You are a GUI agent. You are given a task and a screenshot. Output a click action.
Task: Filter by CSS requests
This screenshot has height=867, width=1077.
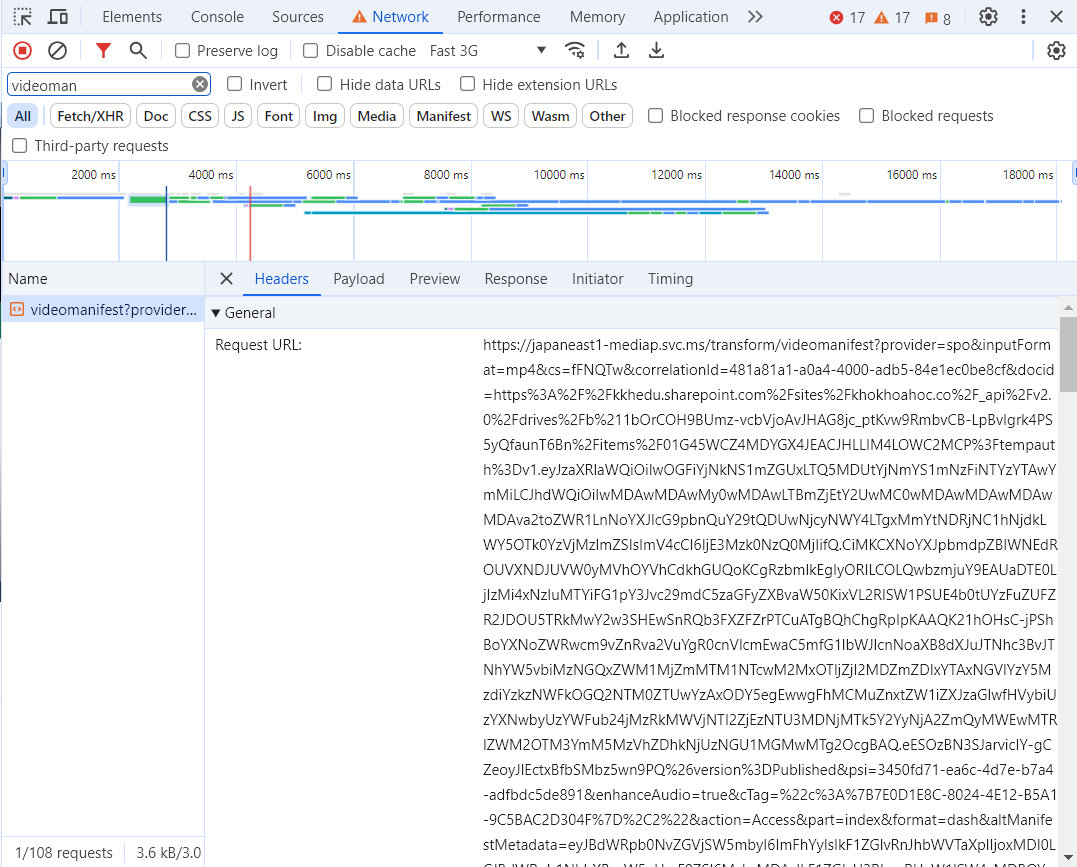click(200, 116)
